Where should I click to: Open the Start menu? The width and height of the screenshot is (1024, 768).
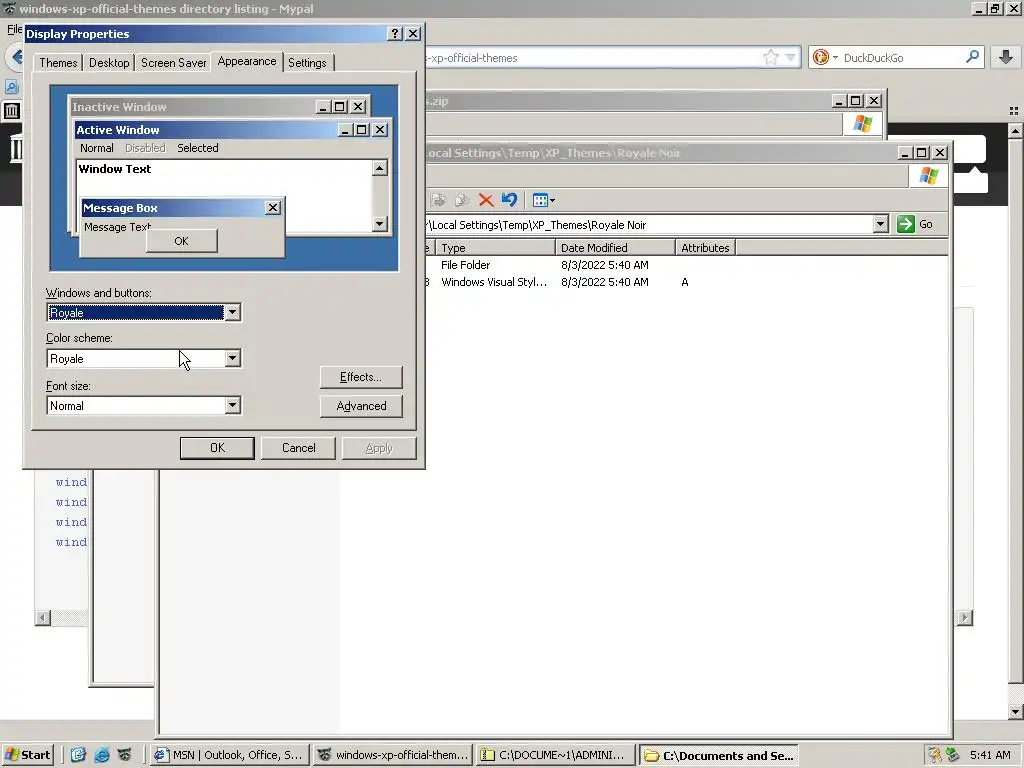[x=27, y=755]
